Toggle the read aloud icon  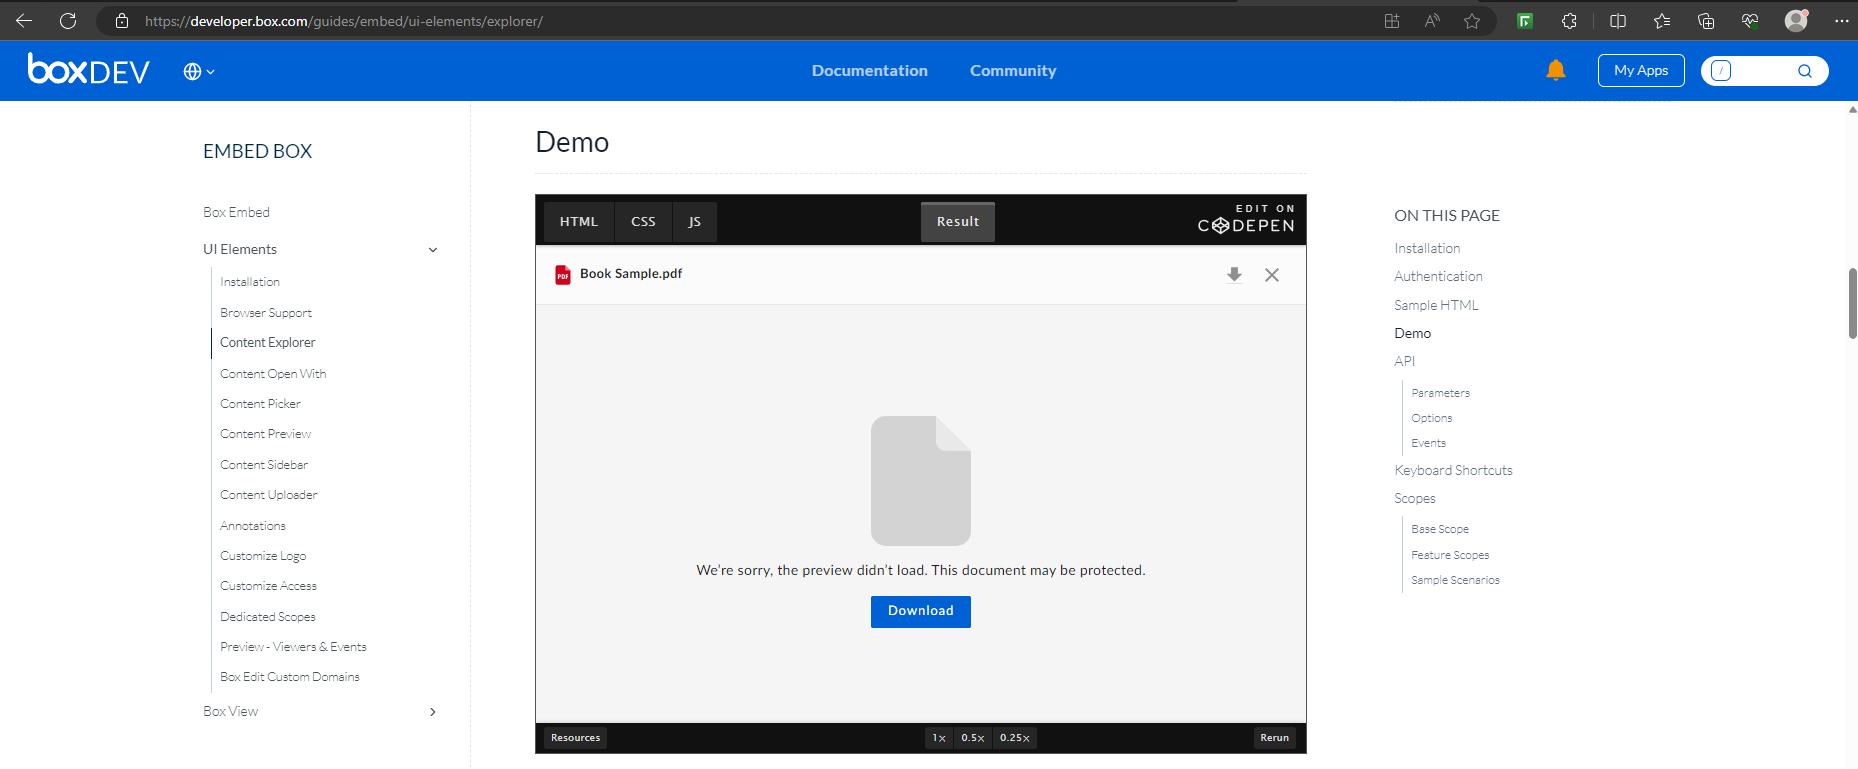tap(1432, 20)
